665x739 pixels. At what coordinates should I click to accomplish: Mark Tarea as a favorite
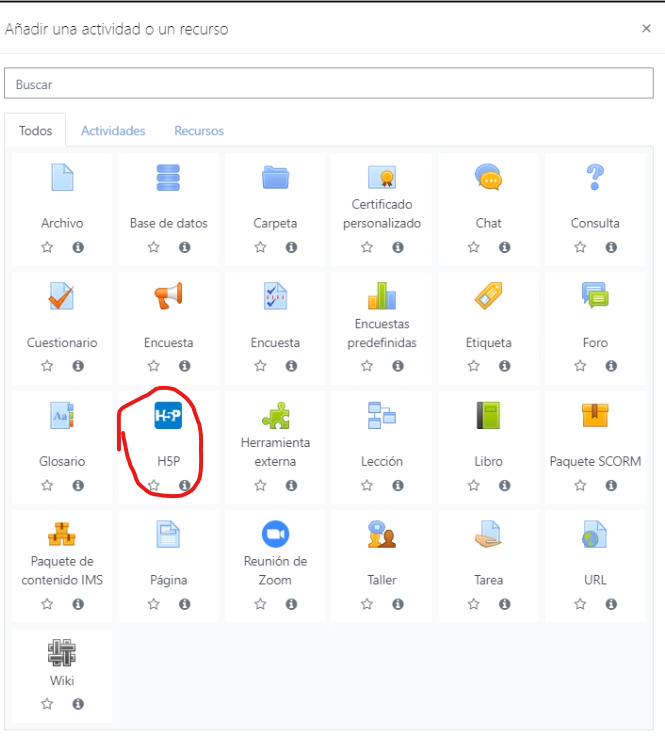tap(473, 604)
